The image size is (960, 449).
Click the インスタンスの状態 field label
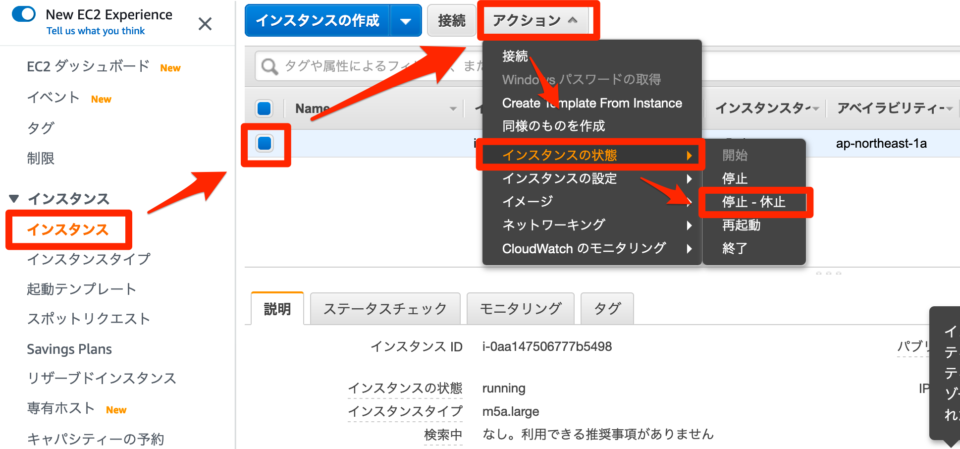pyautogui.click(x=405, y=388)
